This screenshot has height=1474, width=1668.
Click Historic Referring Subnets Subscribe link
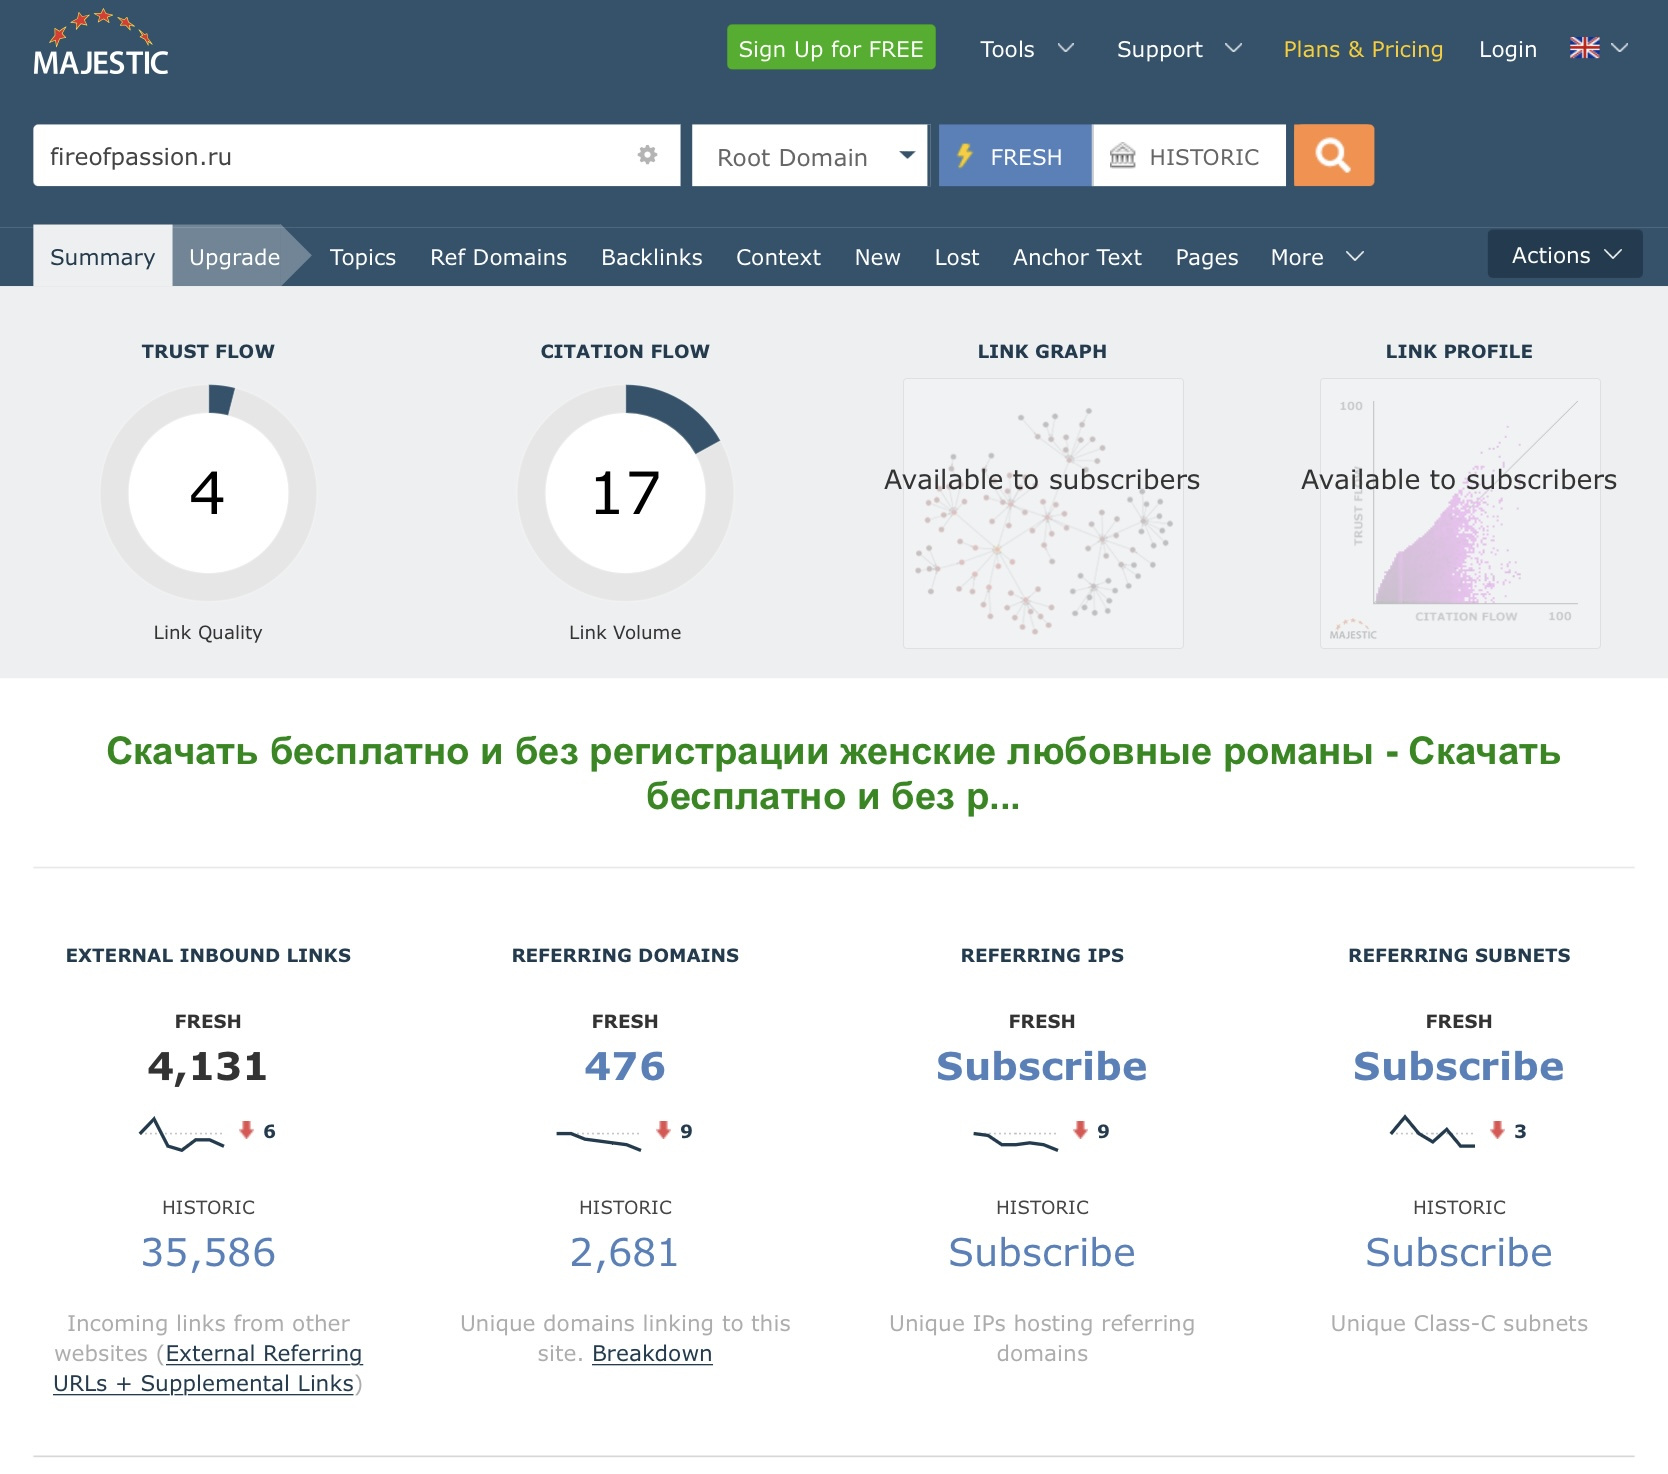[x=1459, y=1252]
